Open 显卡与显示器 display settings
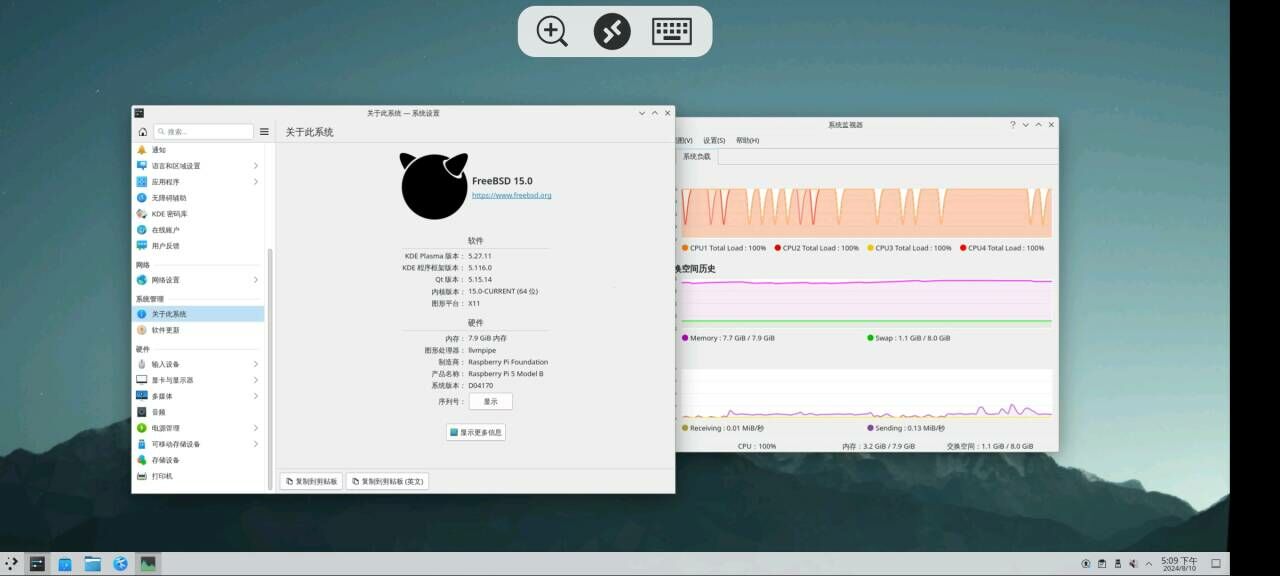Image resolution: width=1280 pixels, height=576 pixels. coord(200,380)
